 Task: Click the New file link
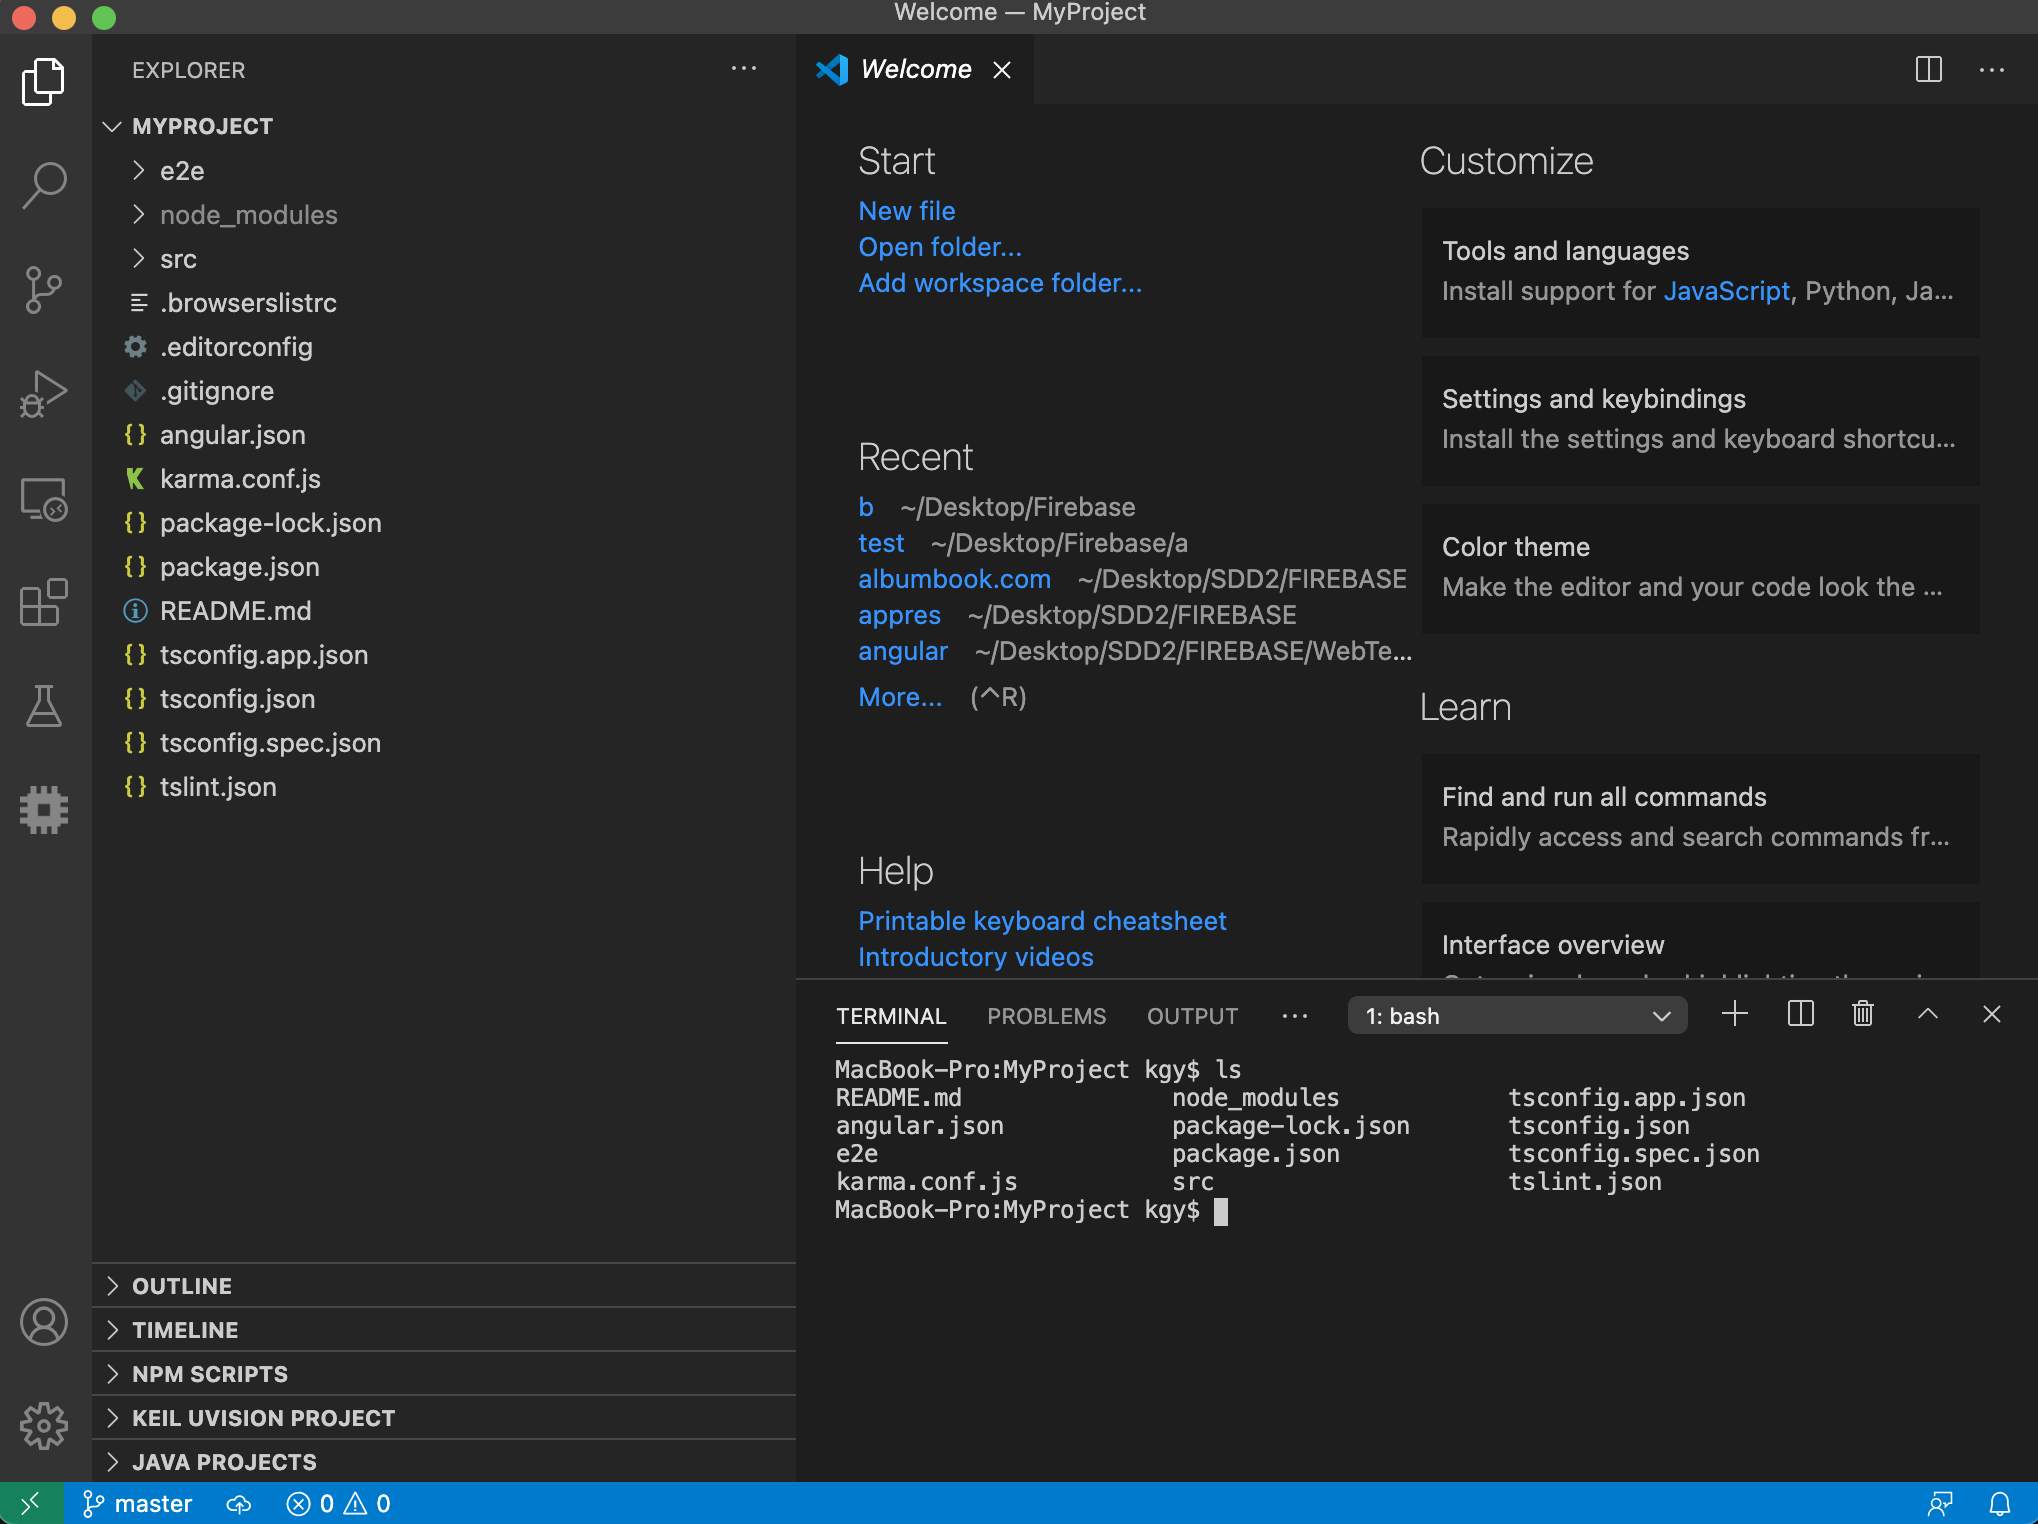pos(906,211)
